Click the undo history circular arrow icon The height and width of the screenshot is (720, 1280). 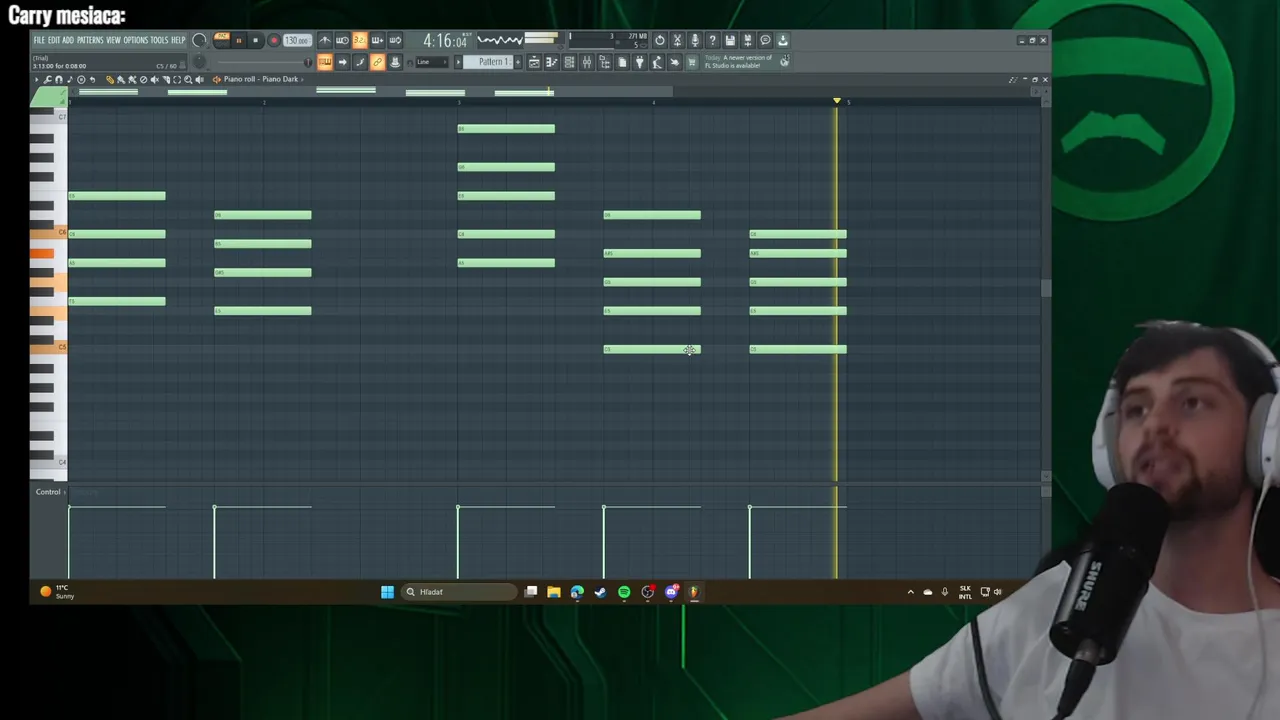tap(660, 40)
